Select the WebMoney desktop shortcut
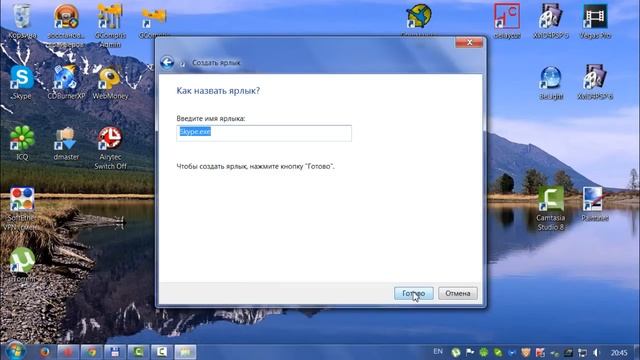The width and height of the screenshot is (640, 360). (110, 83)
